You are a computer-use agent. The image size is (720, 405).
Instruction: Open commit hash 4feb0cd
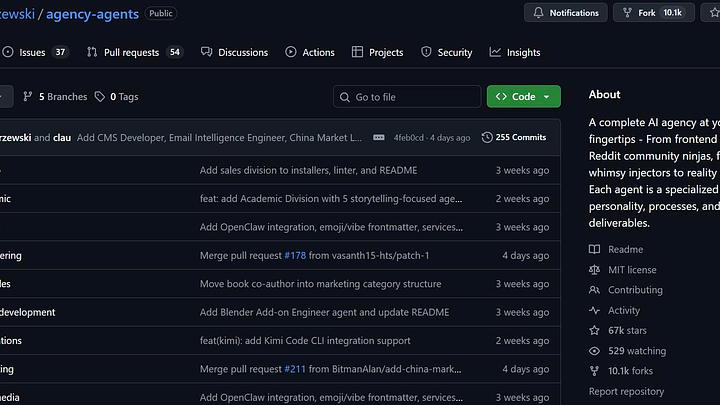[408, 138]
